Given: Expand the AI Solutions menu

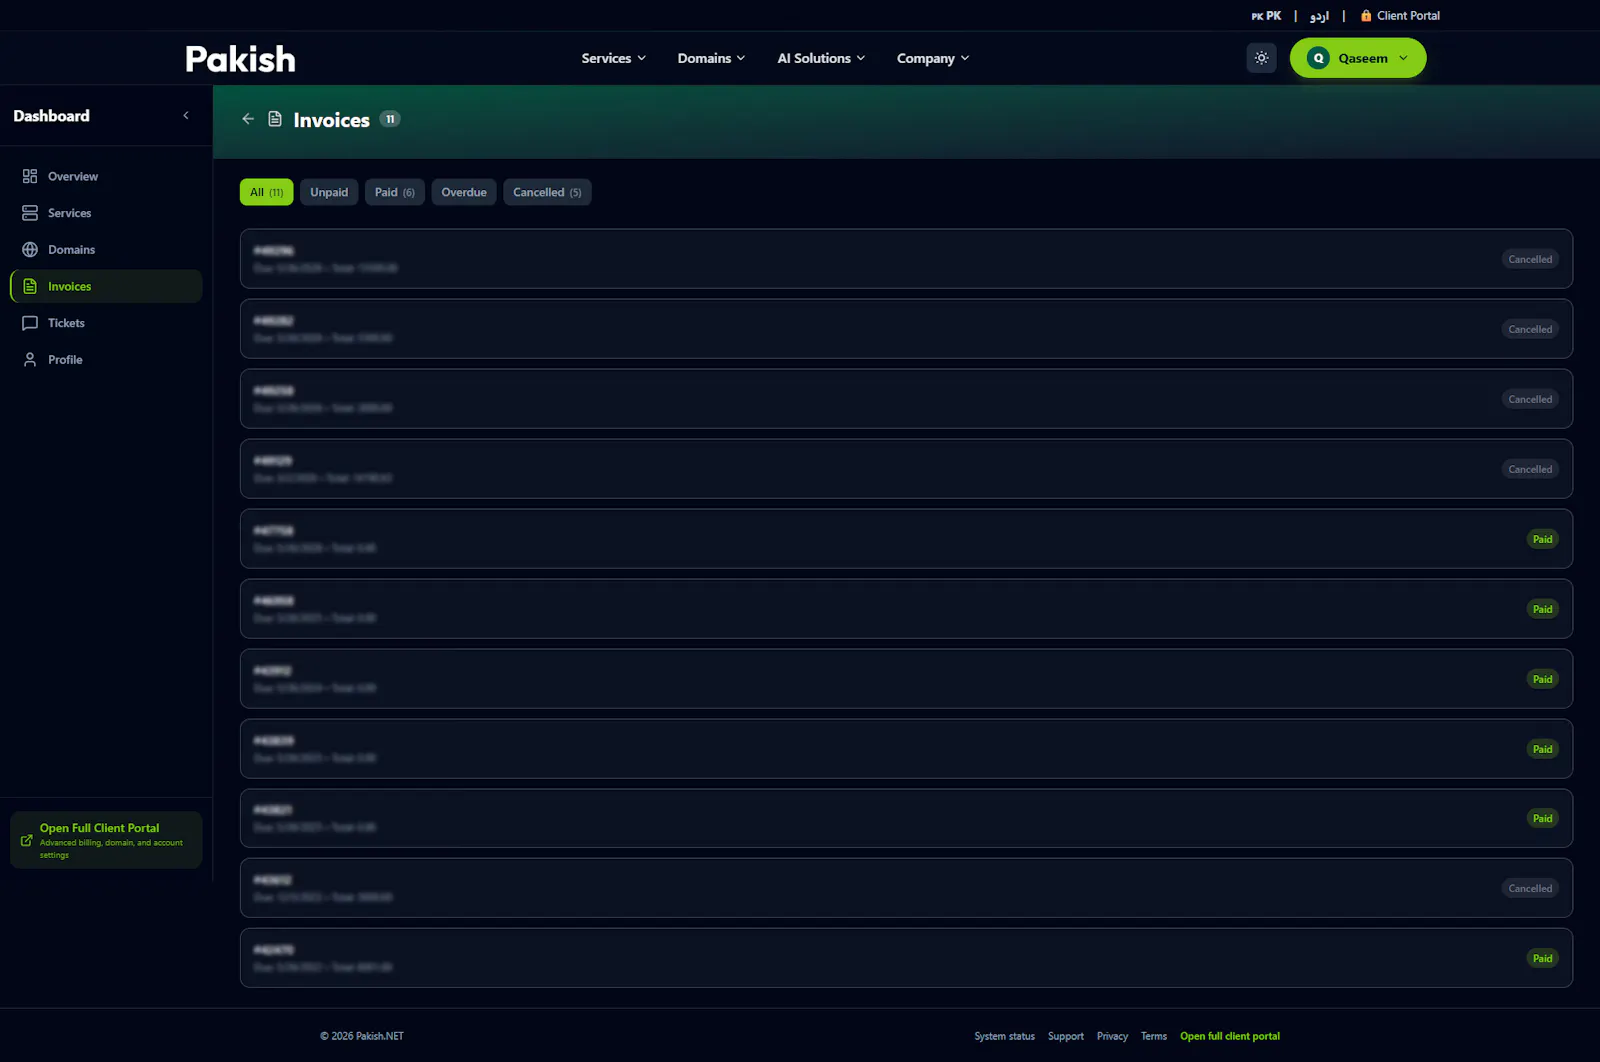Looking at the screenshot, I should (x=821, y=58).
